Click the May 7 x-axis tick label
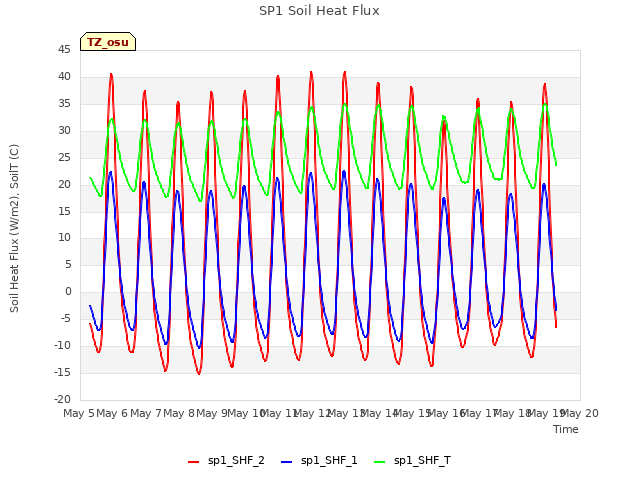This screenshot has height=480, width=640. pyautogui.click(x=146, y=413)
